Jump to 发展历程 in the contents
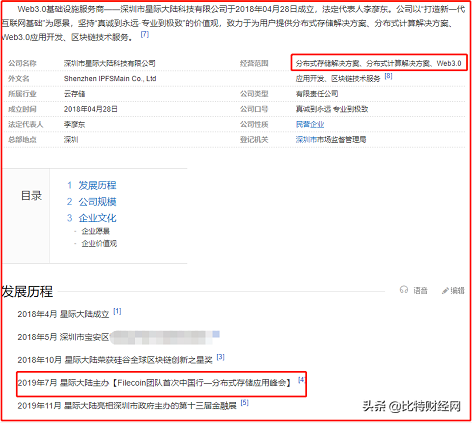 pyautogui.click(x=97, y=185)
